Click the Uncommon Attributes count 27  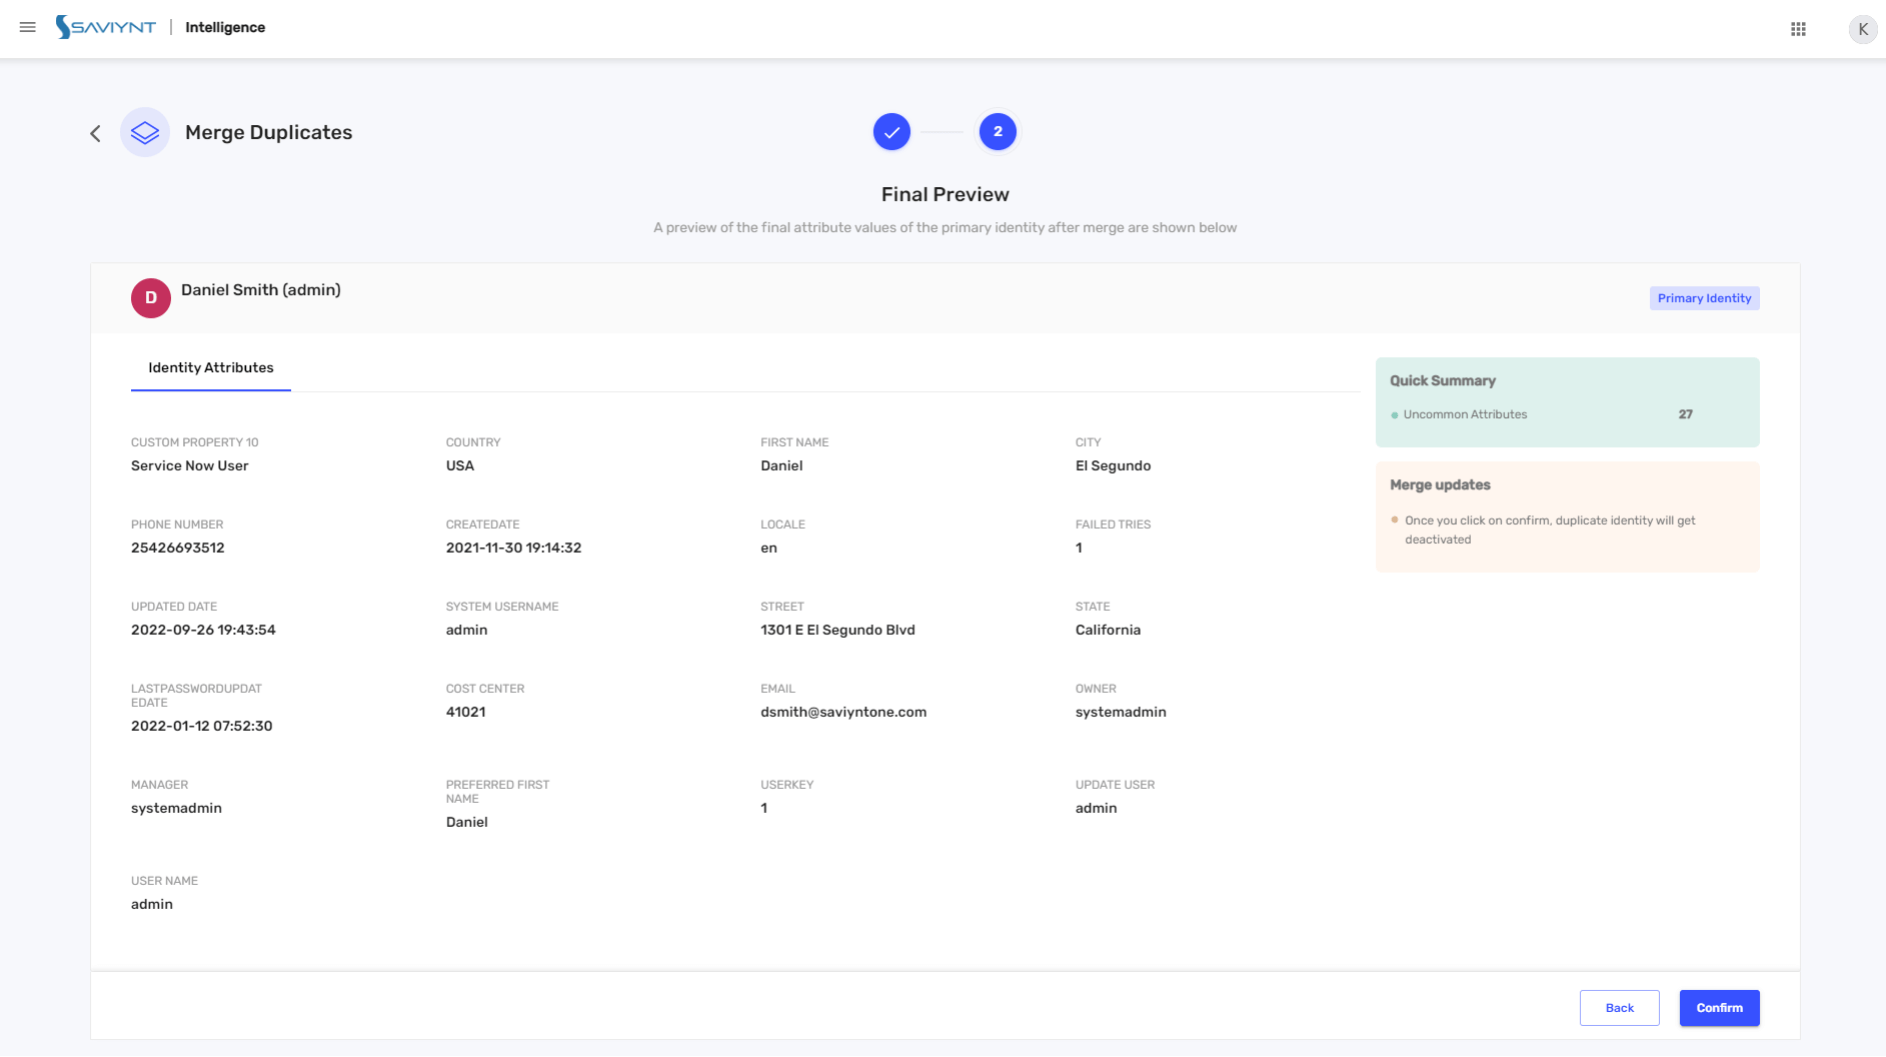1685,414
